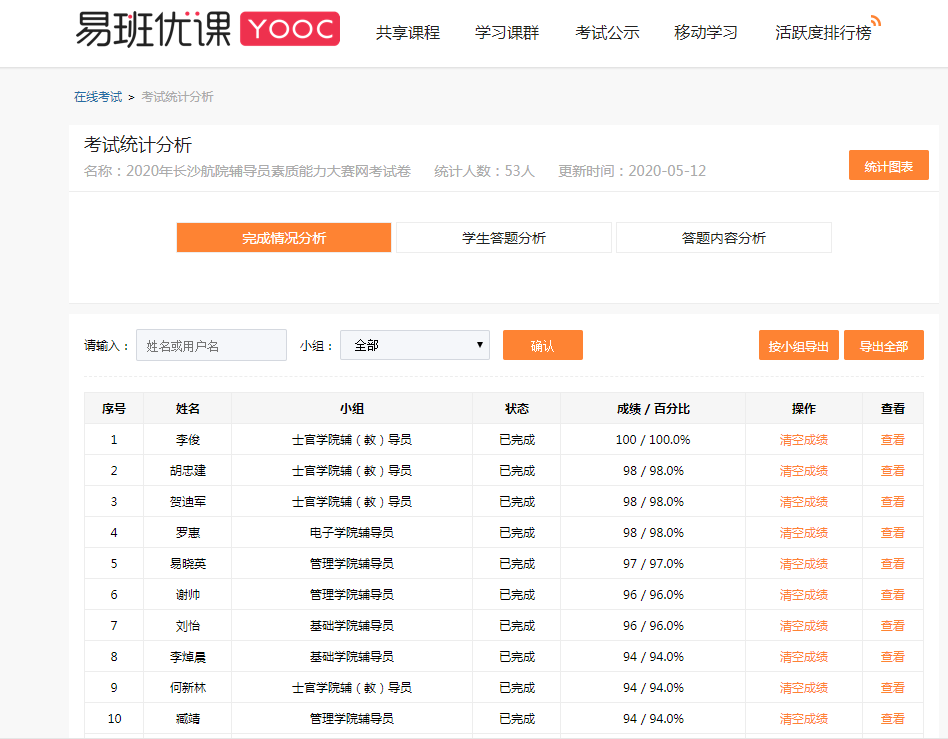Screen dimensions: 948x739
Task: Click the 按小组导出 button
Action: coord(798,346)
